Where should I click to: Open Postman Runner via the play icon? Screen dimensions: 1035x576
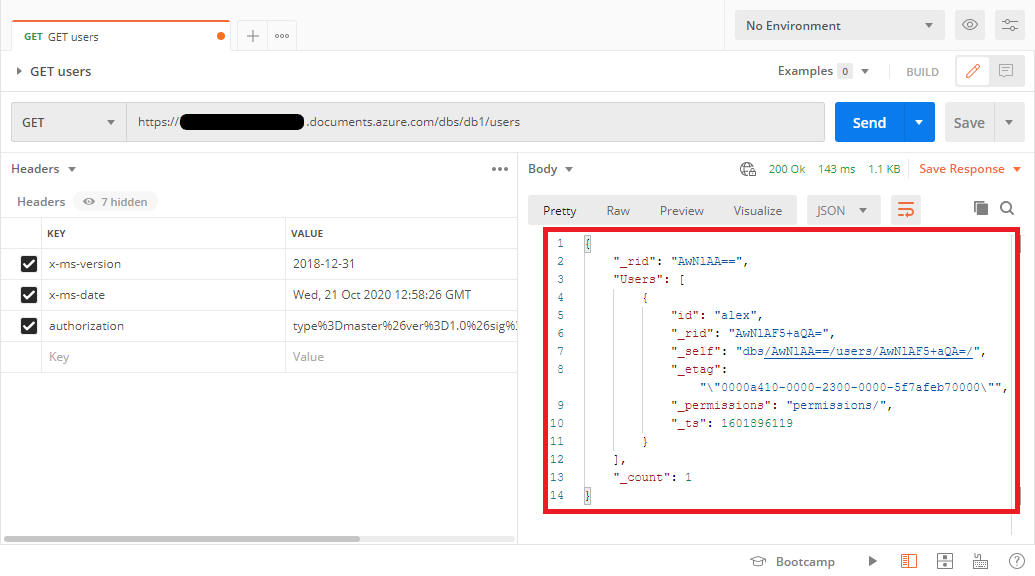pos(872,561)
